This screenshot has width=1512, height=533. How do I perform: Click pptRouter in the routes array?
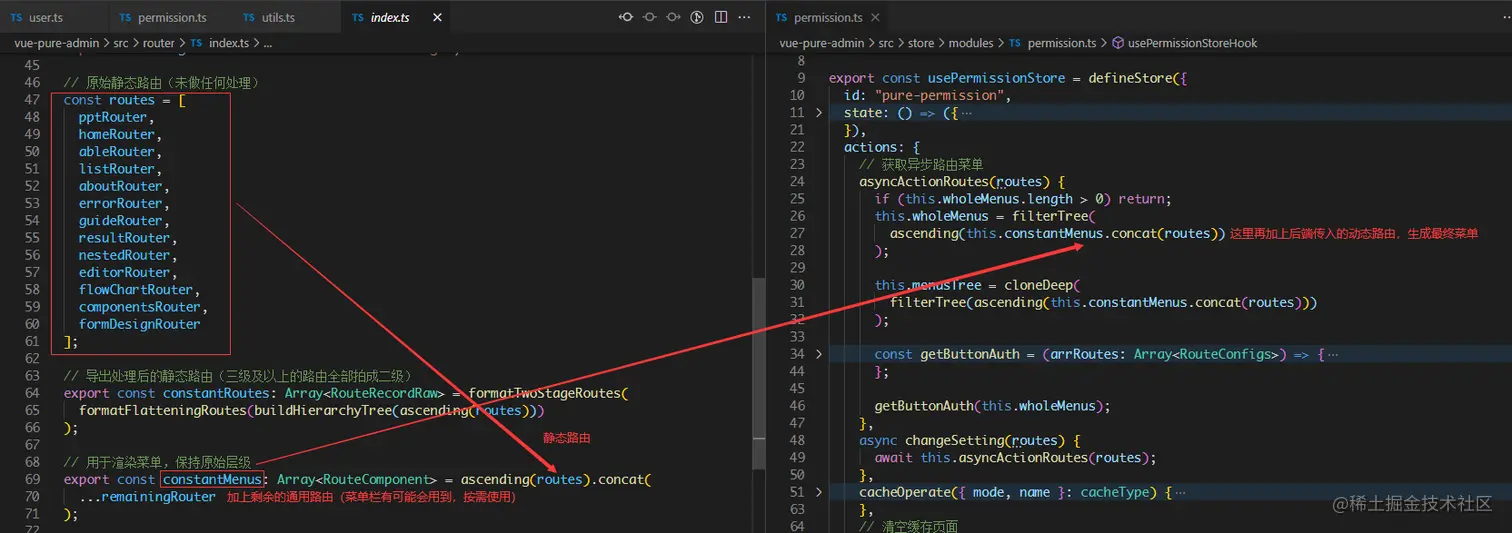pyautogui.click(x=112, y=117)
